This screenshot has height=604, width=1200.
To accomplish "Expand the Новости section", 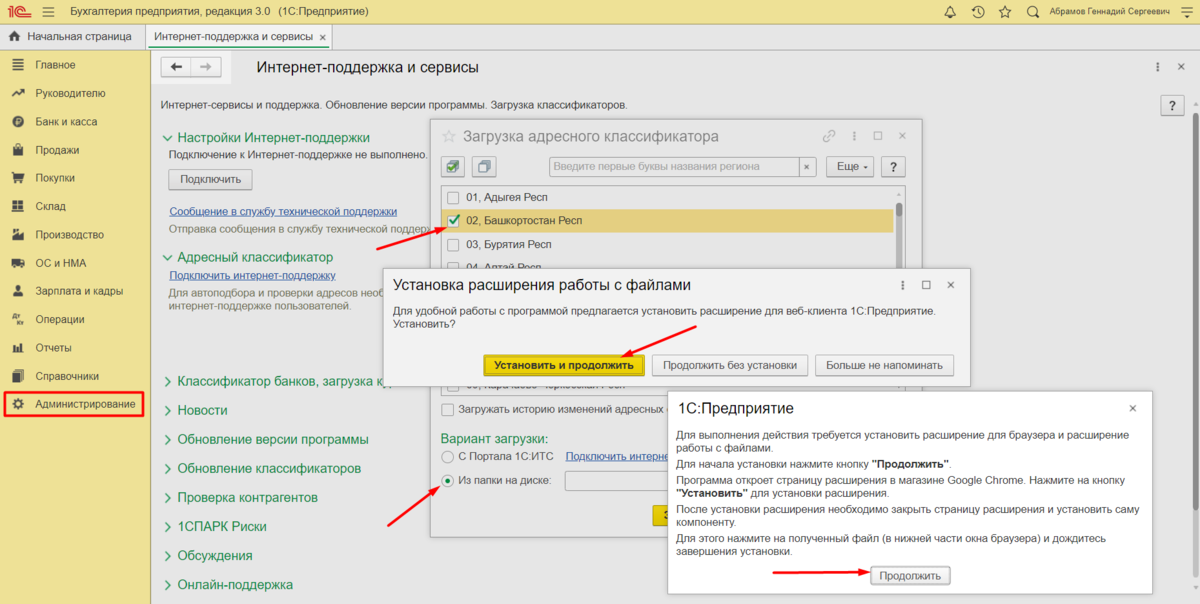I will (x=168, y=410).
